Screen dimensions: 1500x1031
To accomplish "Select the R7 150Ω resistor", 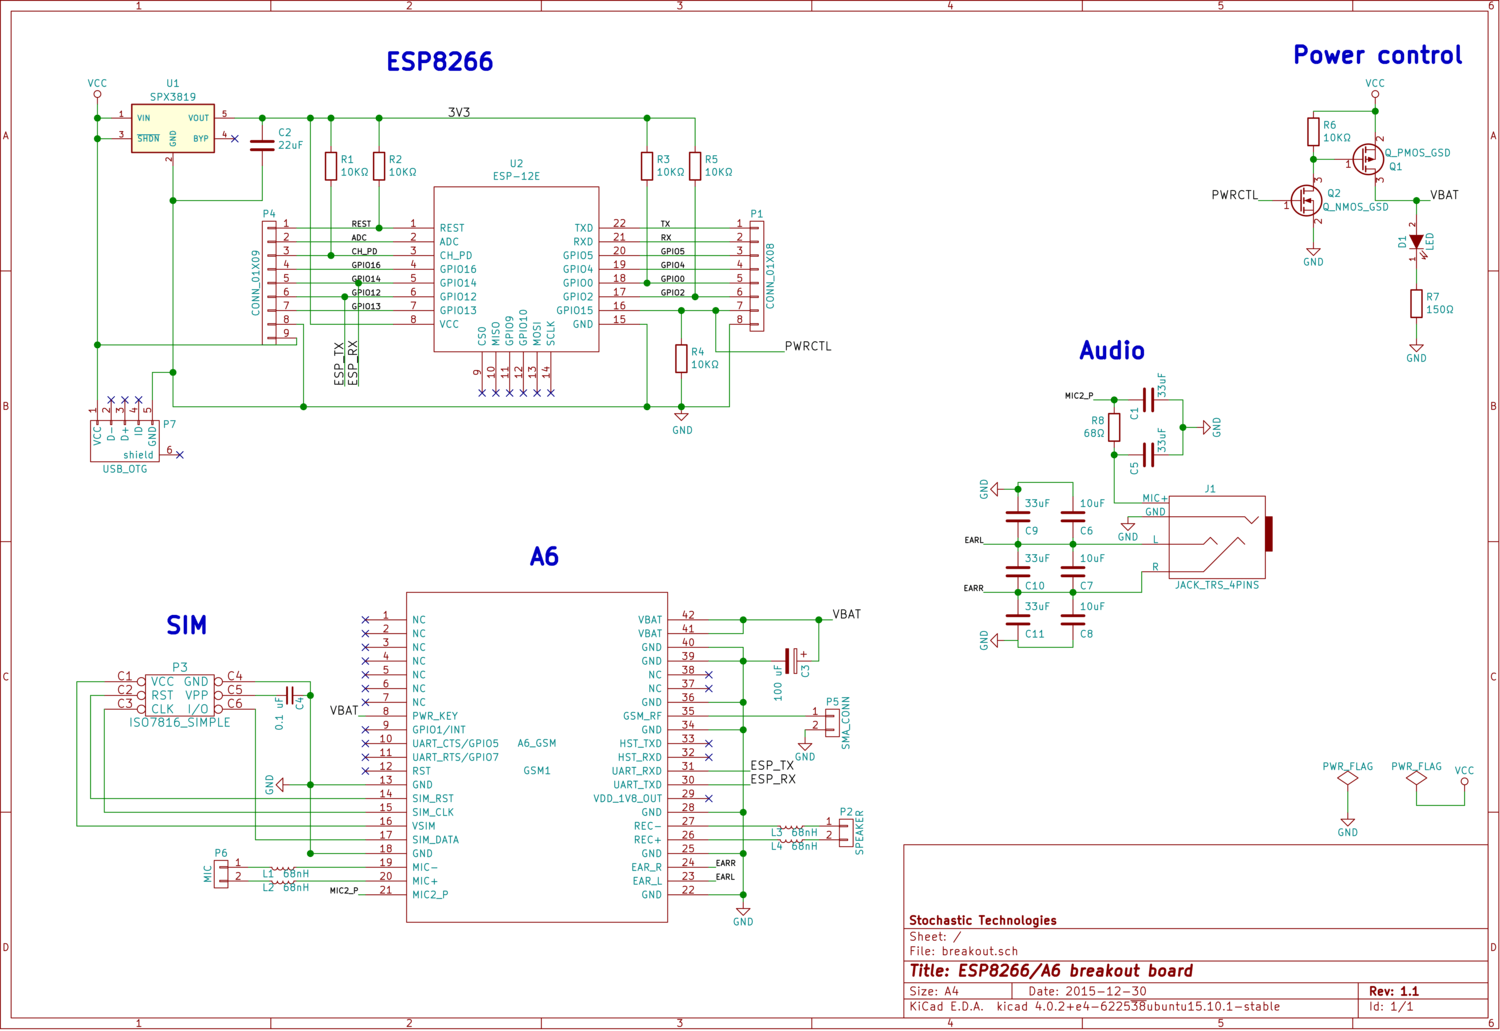I will click(1416, 304).
